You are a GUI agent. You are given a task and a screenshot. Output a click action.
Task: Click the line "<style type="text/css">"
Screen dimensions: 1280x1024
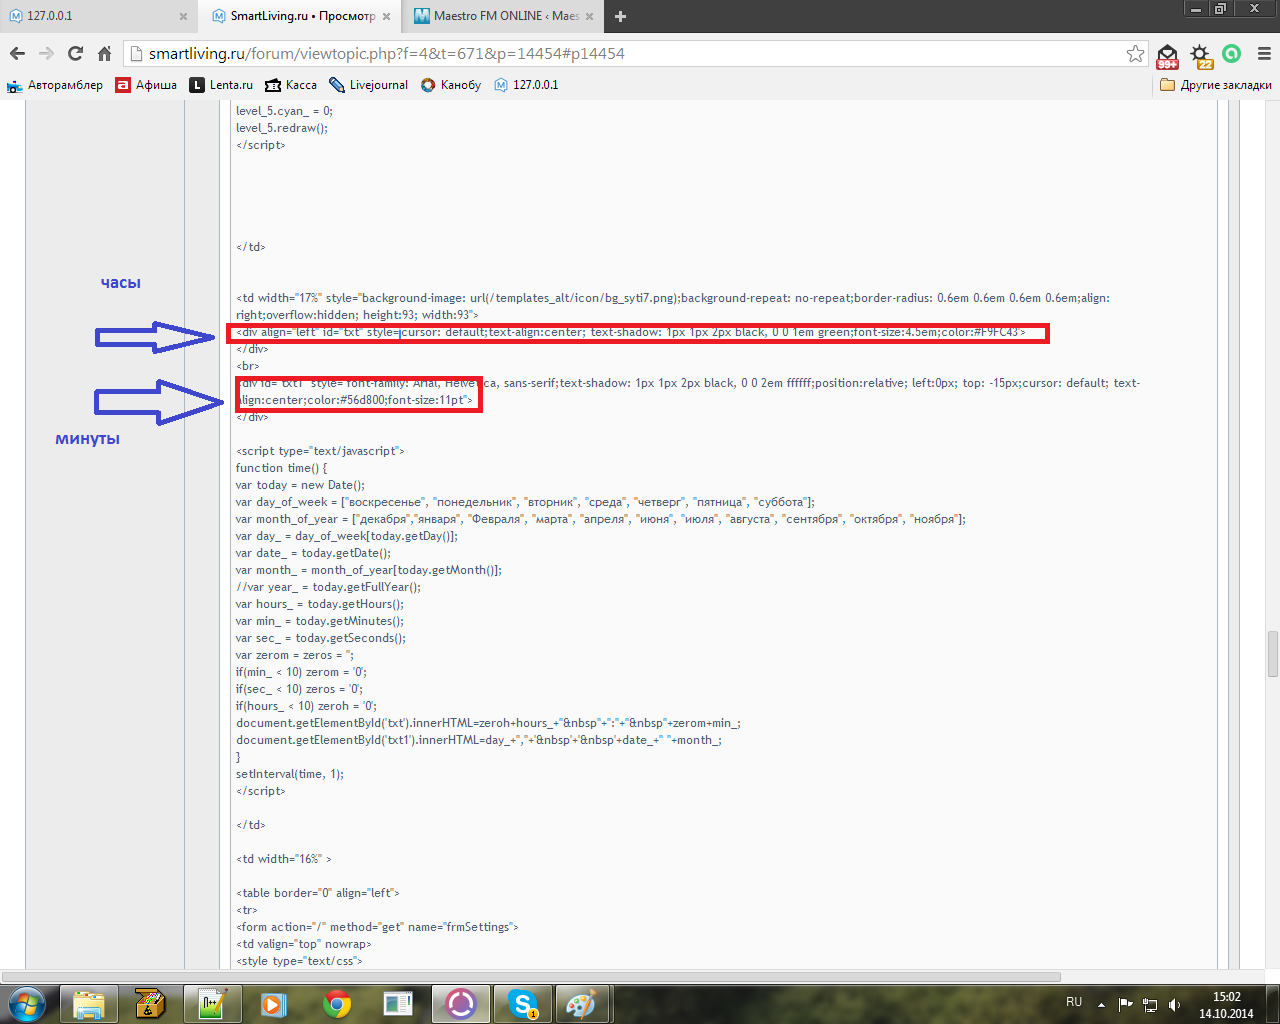tap(299, 961)
